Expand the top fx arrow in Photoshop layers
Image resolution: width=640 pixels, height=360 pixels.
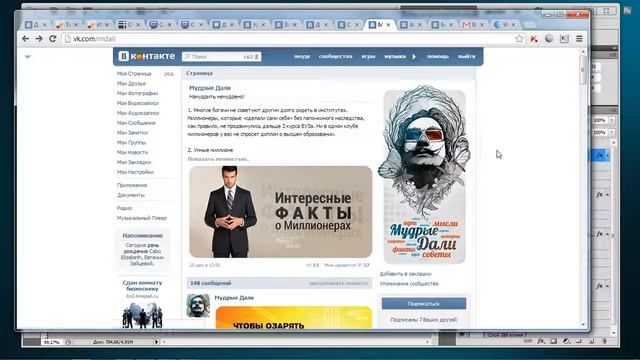pos(607,156)
